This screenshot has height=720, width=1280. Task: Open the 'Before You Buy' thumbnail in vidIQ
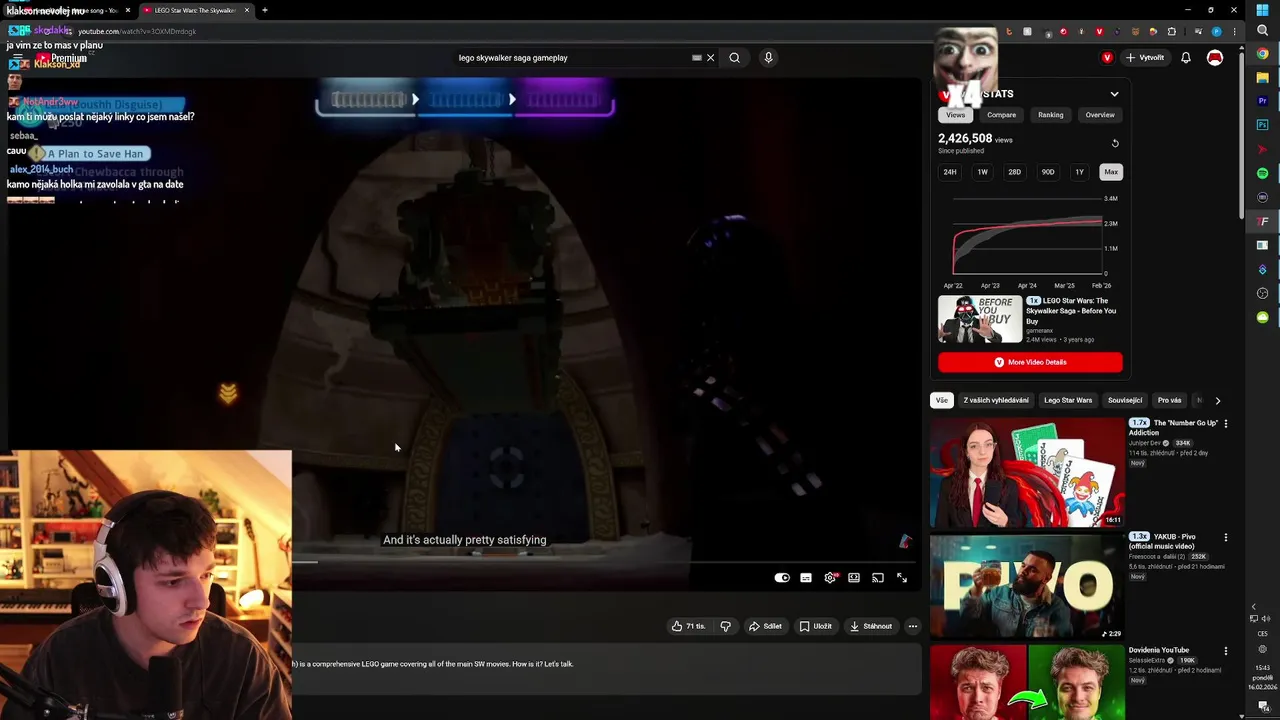tap(980, 319)
